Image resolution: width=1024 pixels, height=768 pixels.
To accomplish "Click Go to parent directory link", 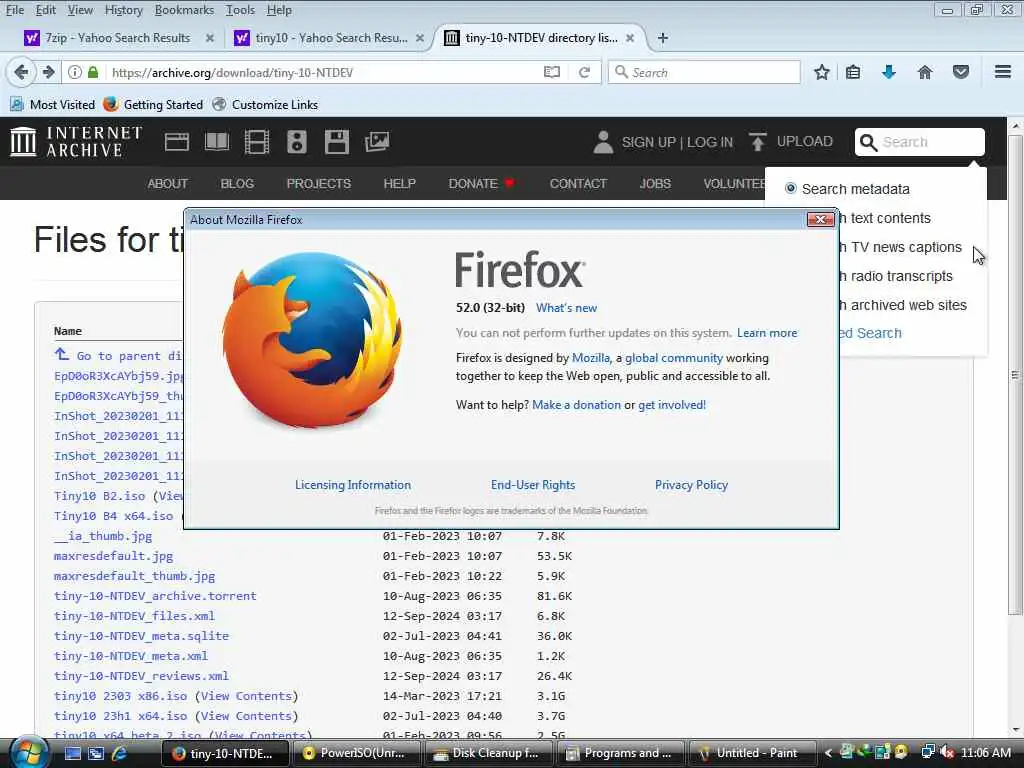I will pos(118,355).
